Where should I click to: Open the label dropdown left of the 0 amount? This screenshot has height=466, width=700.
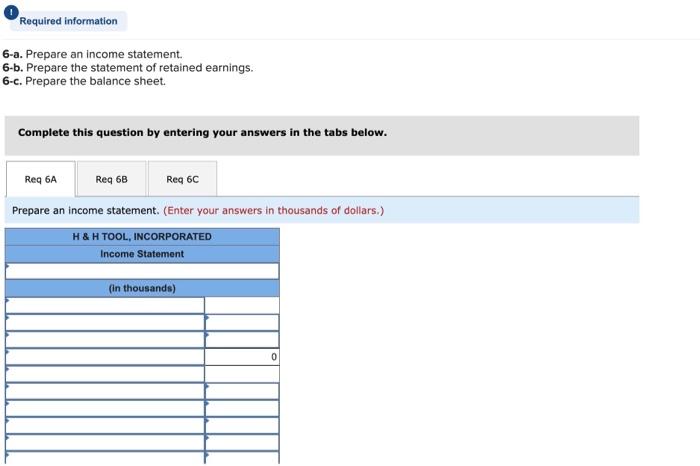(x=105, y=357)
